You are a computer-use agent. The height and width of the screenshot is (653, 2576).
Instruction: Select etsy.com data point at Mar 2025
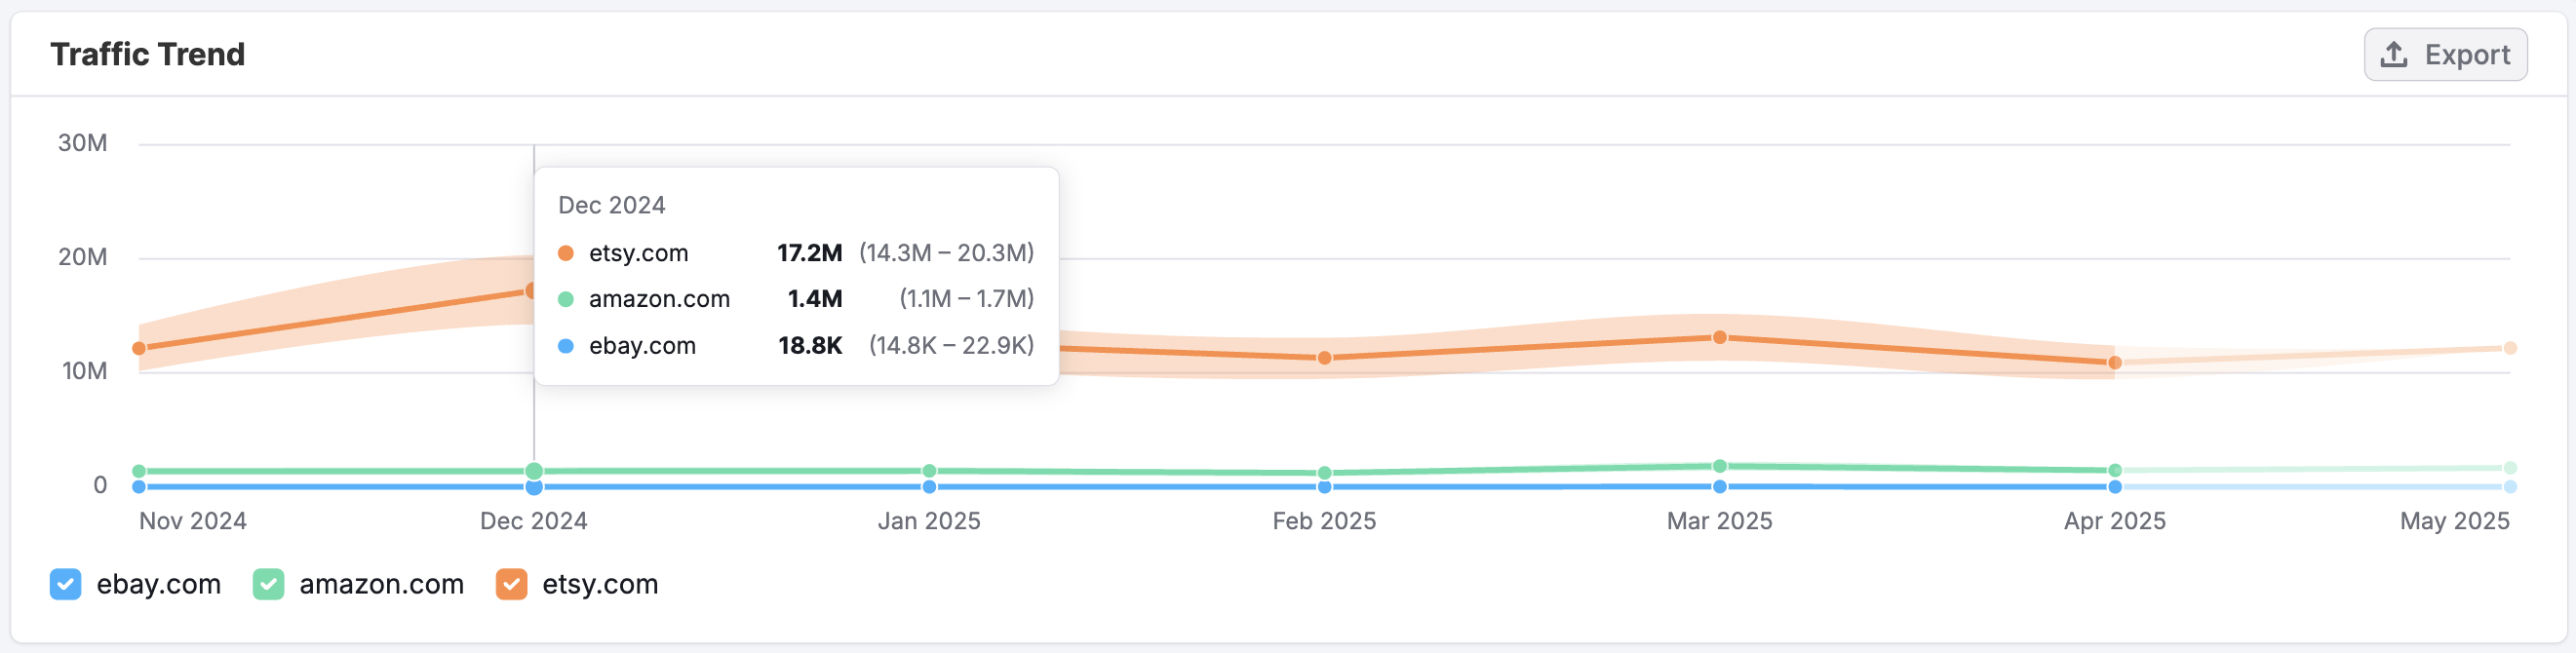click(x=1719, y=338)
